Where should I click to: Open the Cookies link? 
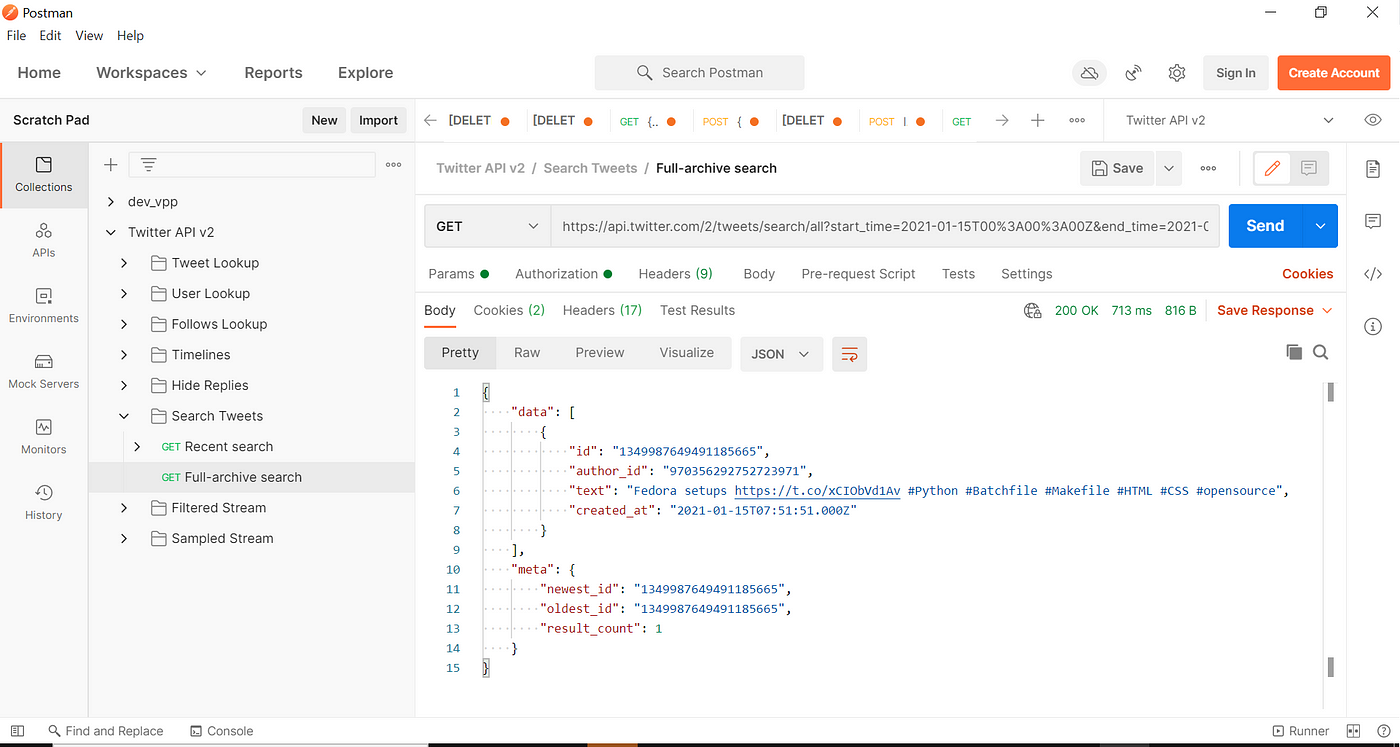pos(1308,274)
